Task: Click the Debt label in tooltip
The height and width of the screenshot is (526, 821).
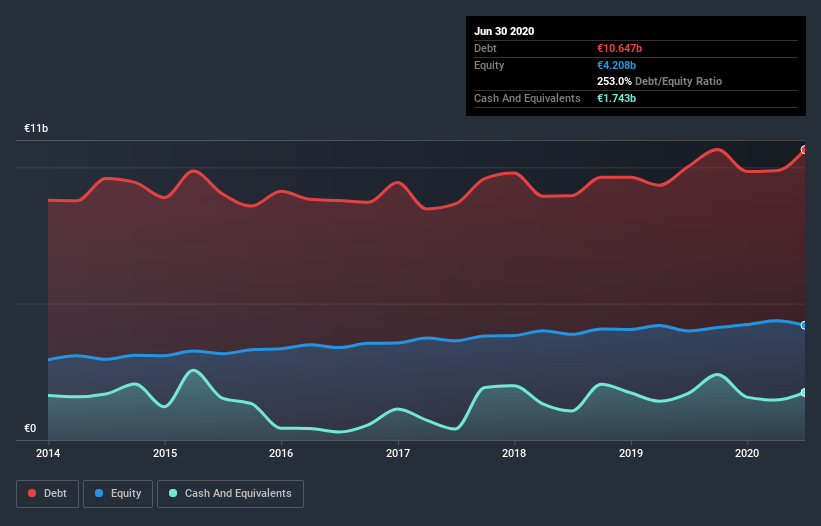Action: (485, 48)
